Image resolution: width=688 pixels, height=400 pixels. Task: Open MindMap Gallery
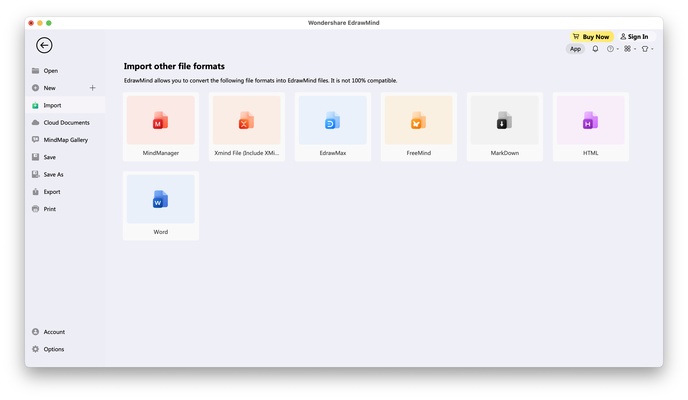(x=65, y=140)
